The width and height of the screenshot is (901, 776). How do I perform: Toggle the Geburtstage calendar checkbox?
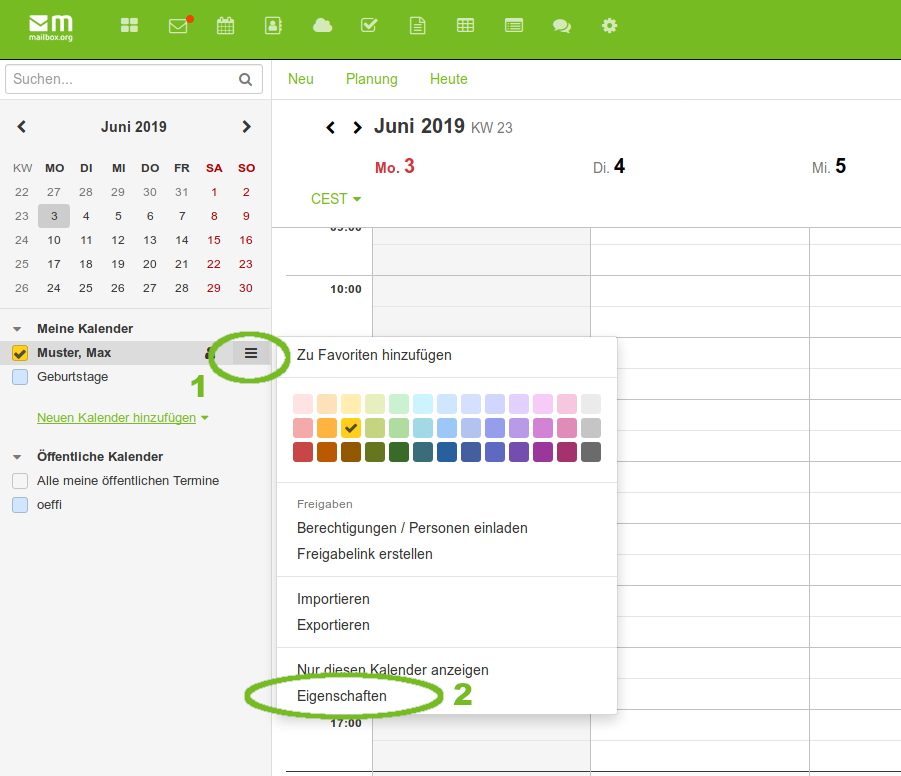tap(20, 377)
